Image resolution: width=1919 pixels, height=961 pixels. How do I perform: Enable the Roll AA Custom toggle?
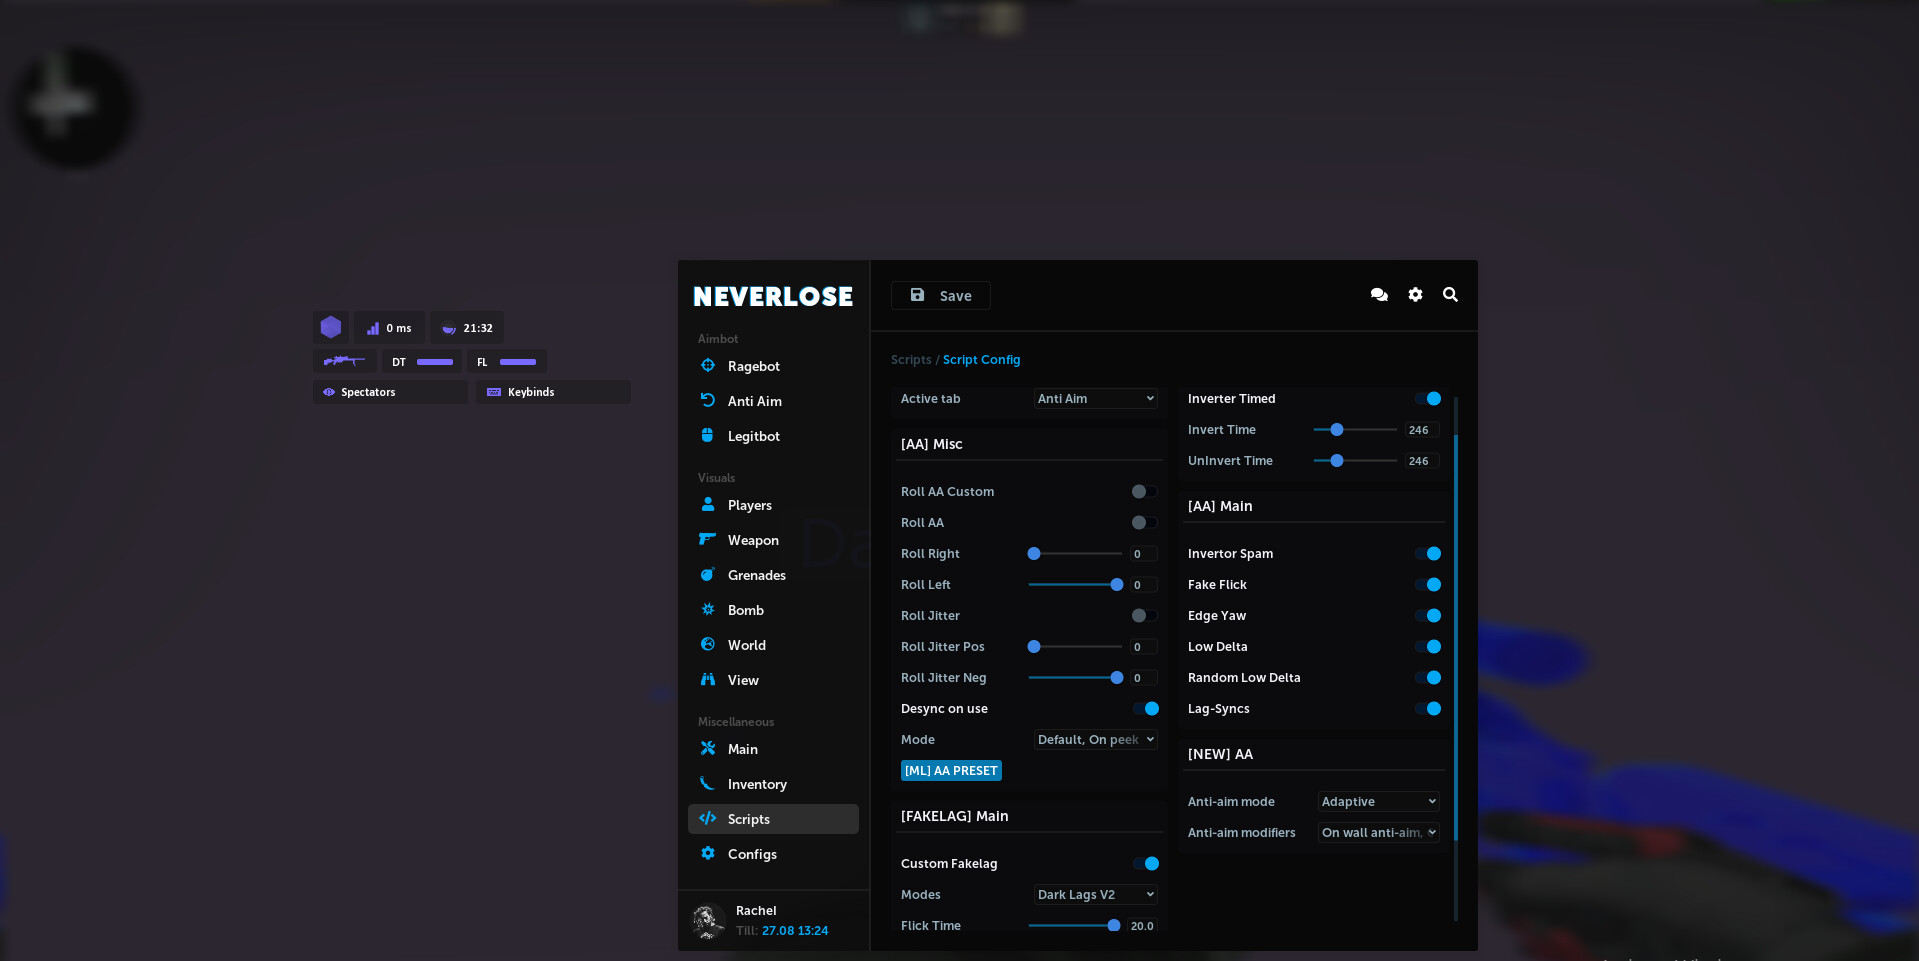[x=1144, y=491]
